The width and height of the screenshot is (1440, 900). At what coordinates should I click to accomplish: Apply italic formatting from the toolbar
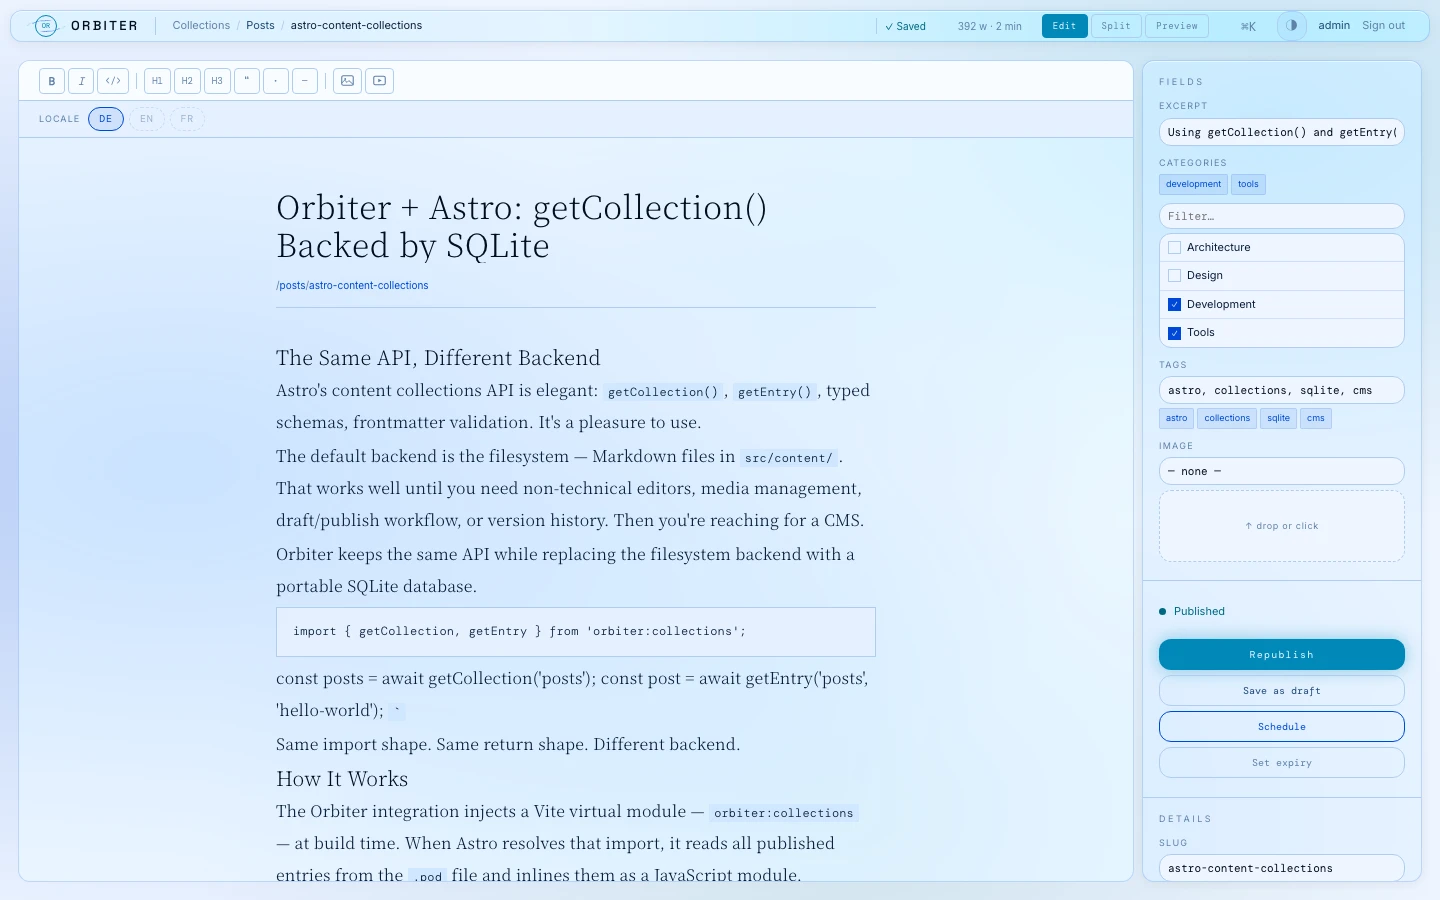82,81
